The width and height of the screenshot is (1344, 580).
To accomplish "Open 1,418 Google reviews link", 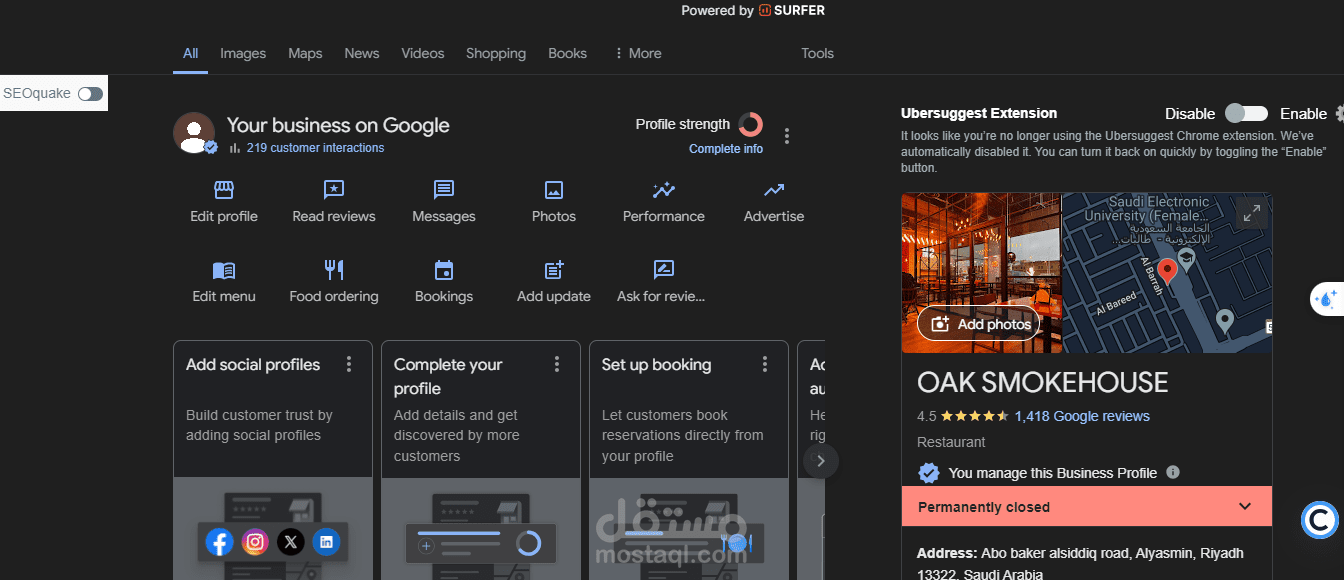I will (1082, 416).
